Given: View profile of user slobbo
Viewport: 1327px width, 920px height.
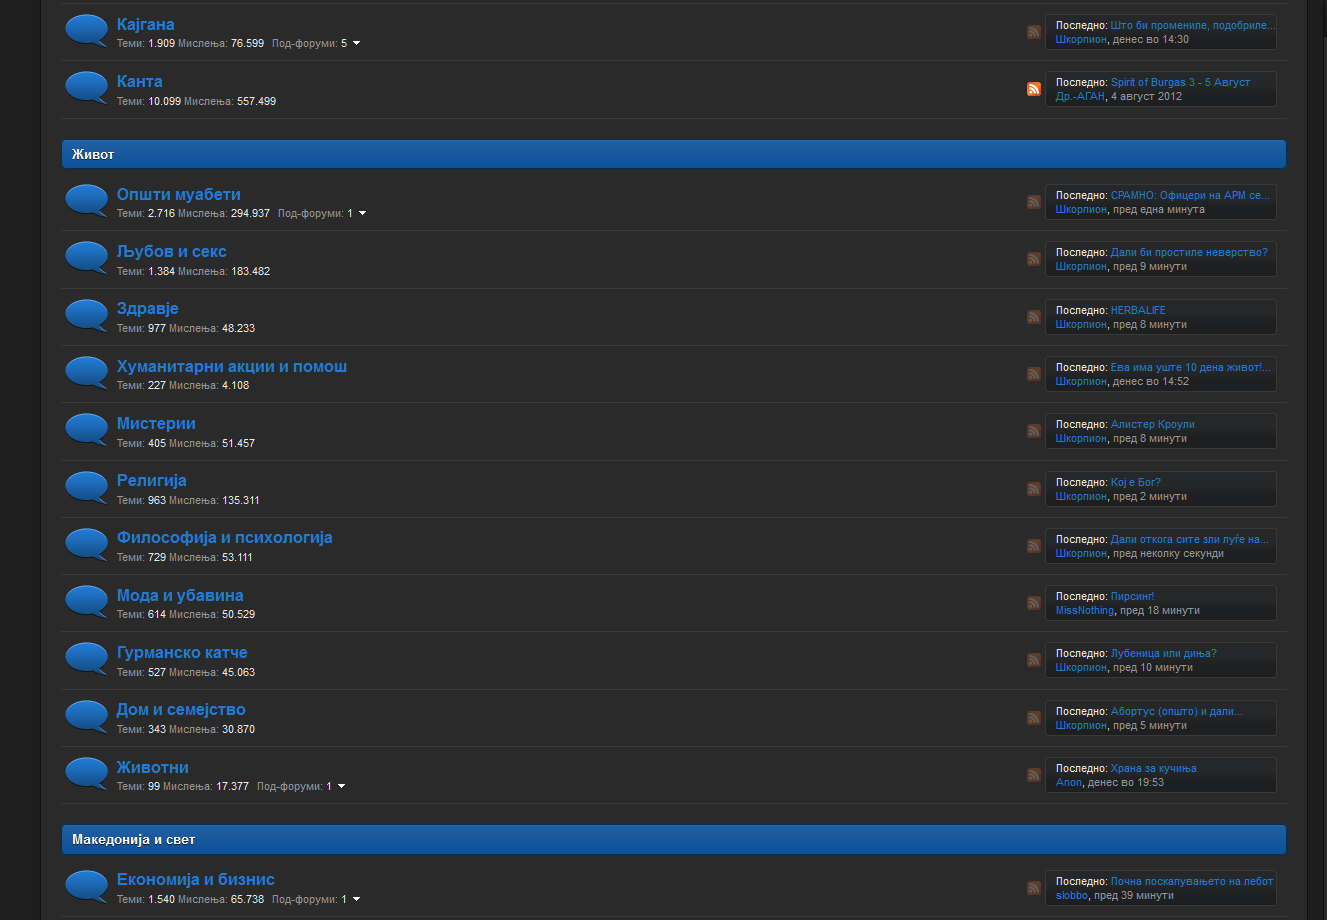Looking at the screenshot, I should 1072,895.
